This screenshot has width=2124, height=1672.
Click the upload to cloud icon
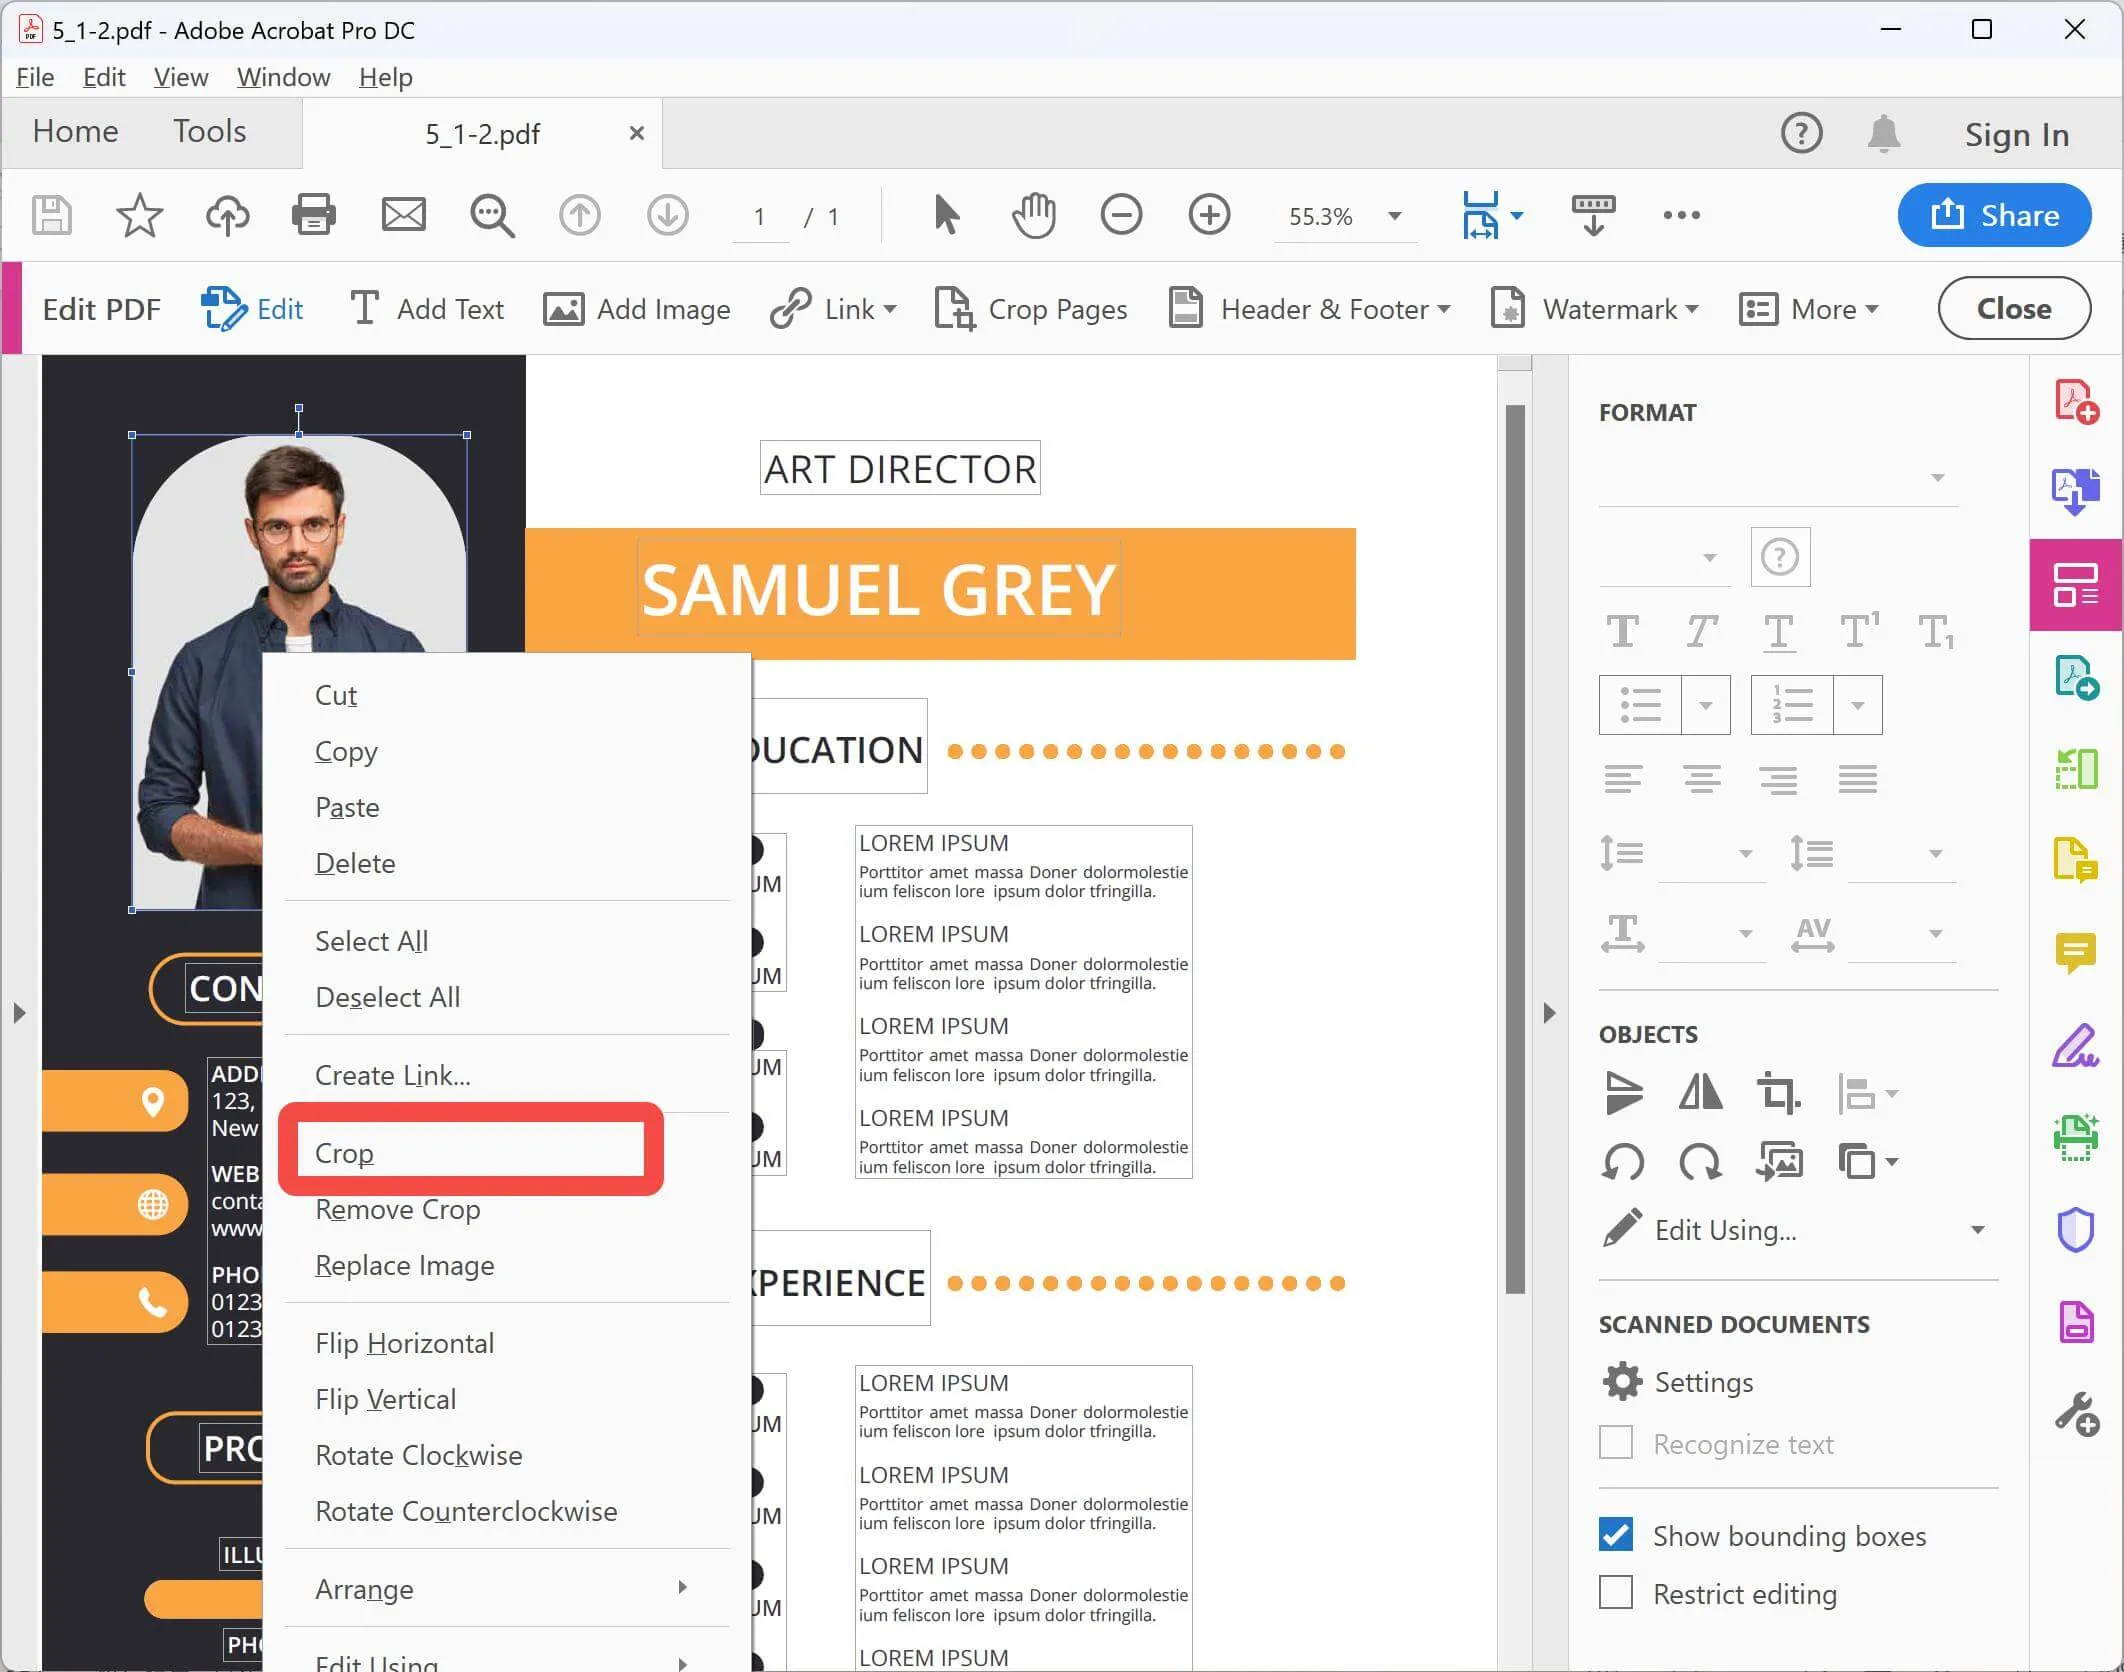tap(227, 215)
